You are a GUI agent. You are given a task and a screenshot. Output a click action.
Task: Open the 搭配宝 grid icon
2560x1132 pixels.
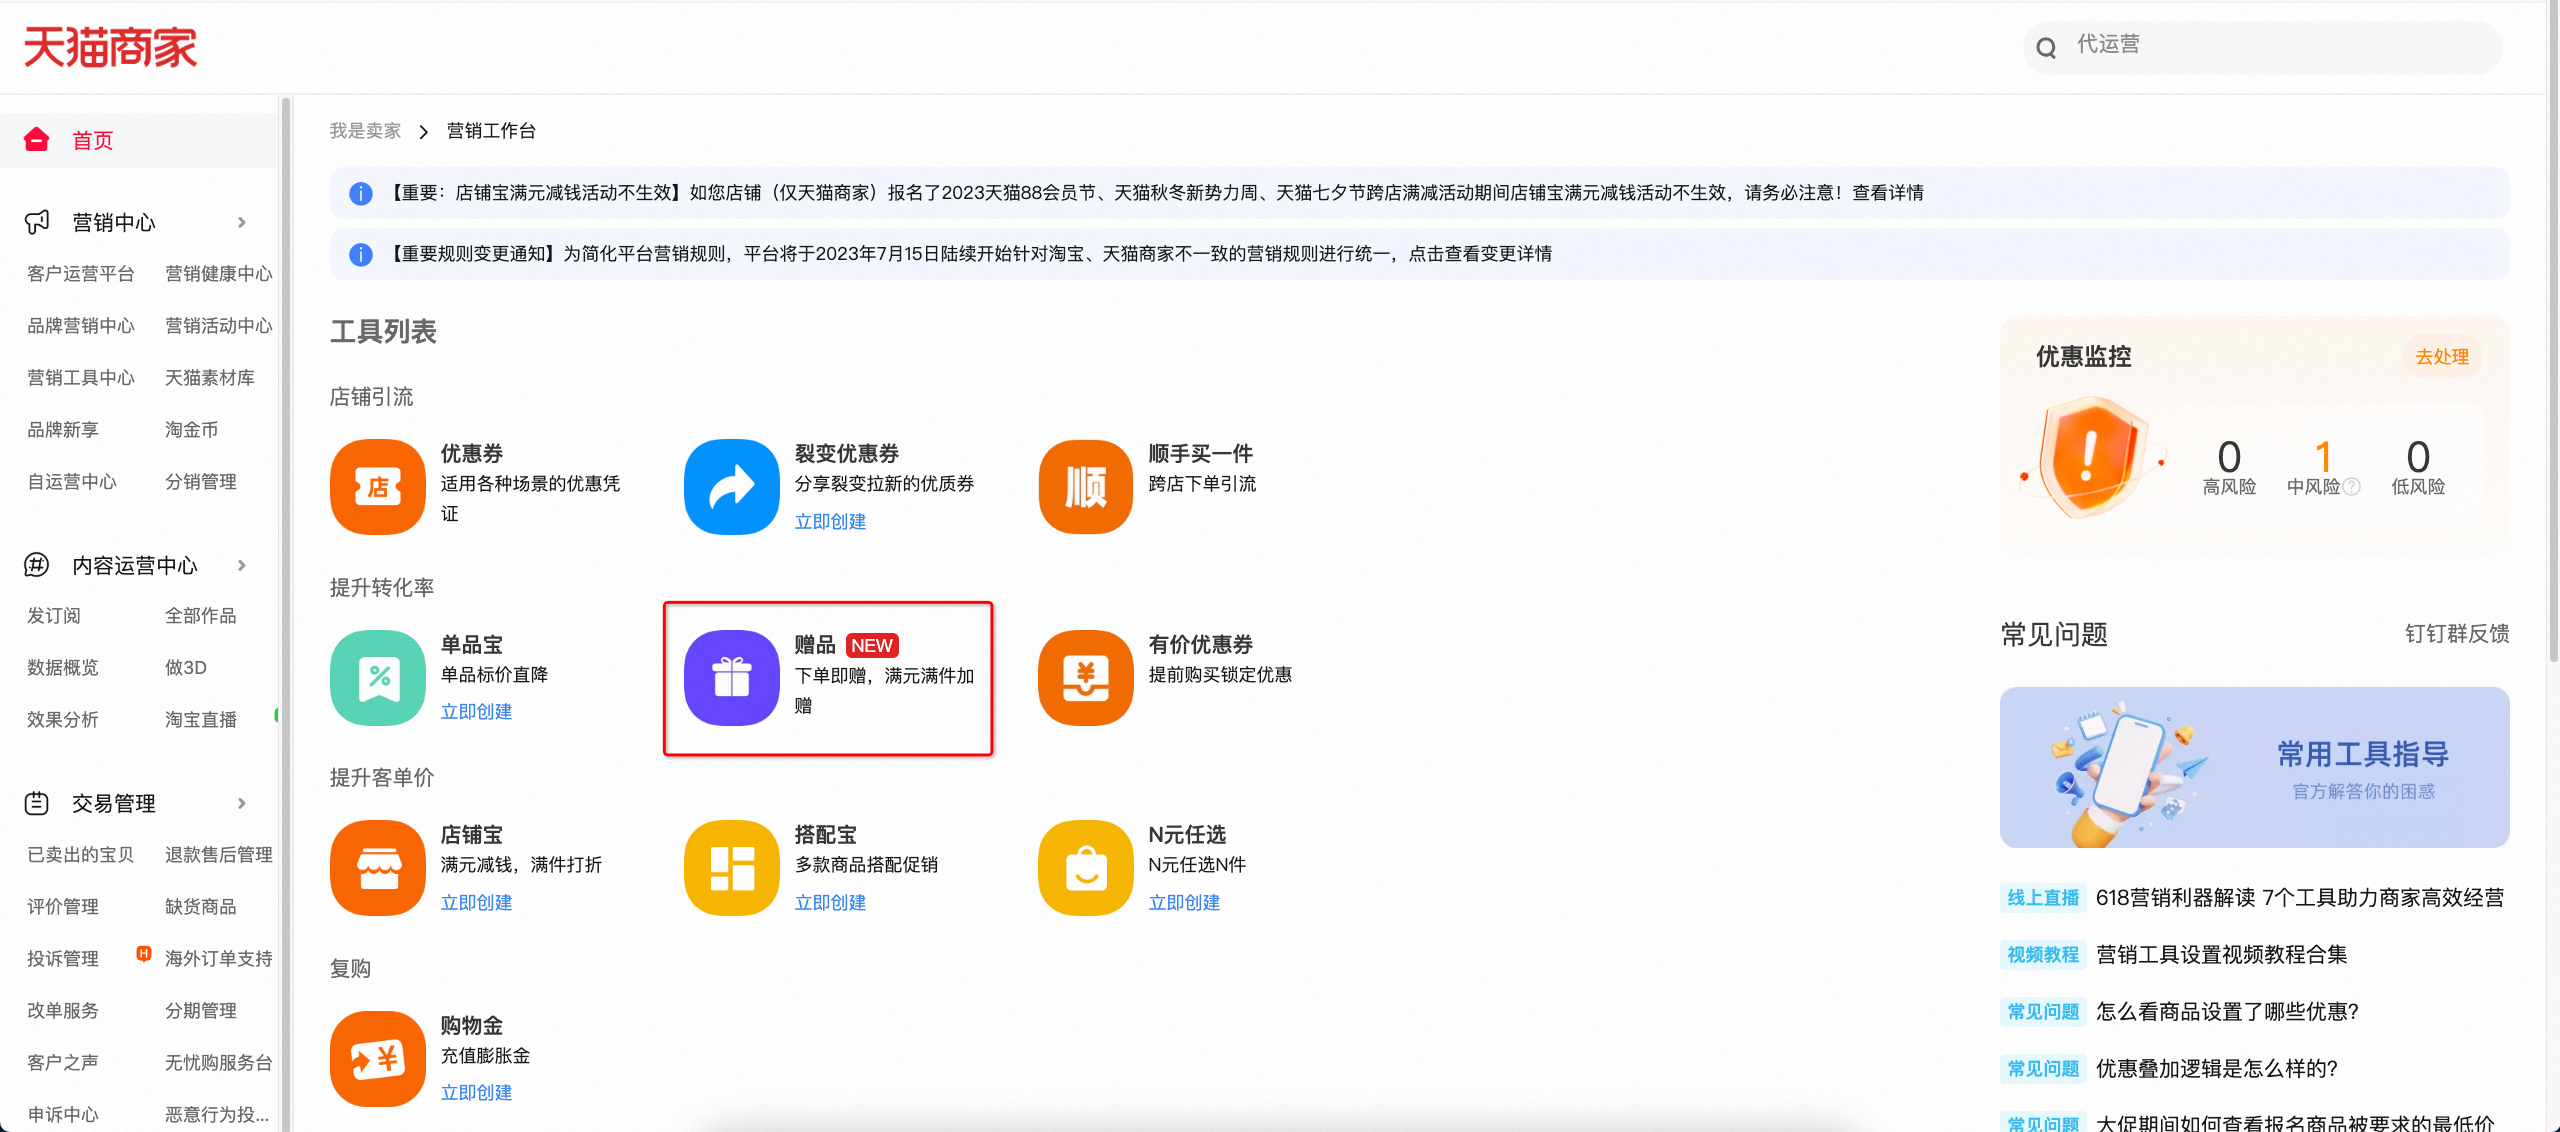[x=732, y=868]
